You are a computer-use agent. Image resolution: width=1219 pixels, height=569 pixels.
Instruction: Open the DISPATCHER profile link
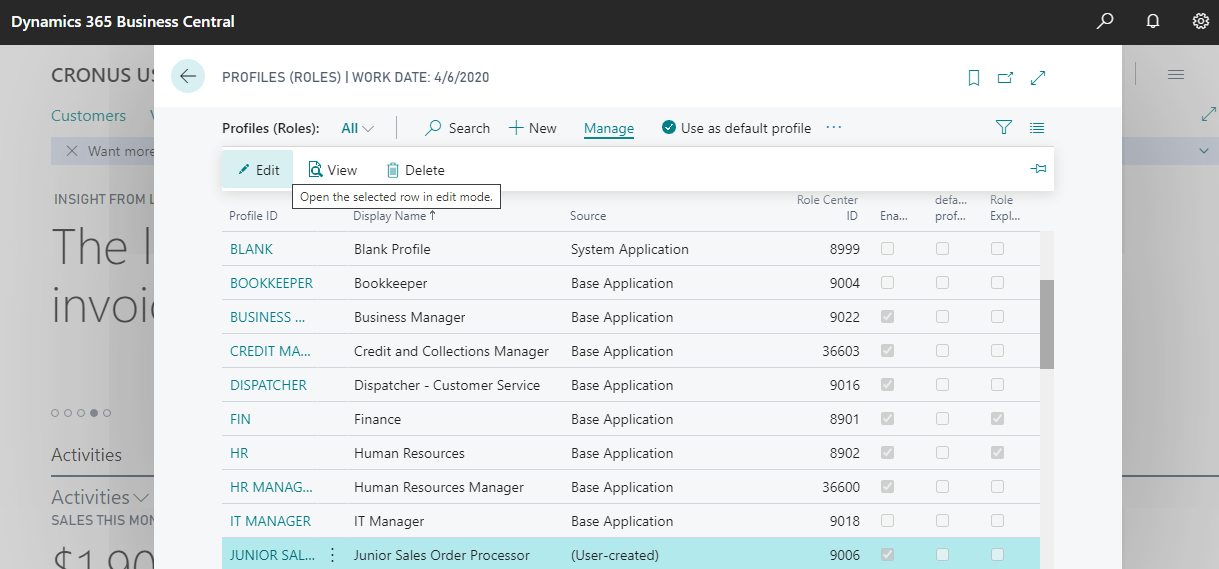click(268, 385)
